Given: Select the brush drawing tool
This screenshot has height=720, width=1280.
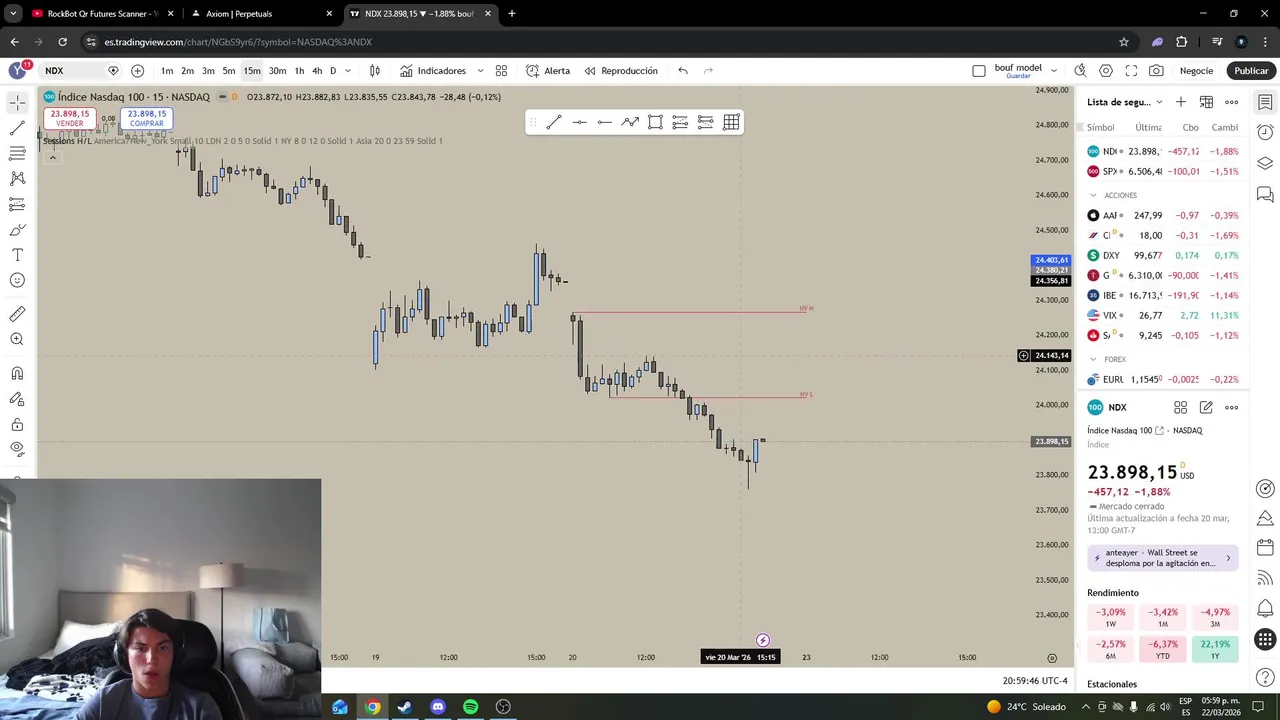Looking at the screenshot, I should [x=17, y=230].
